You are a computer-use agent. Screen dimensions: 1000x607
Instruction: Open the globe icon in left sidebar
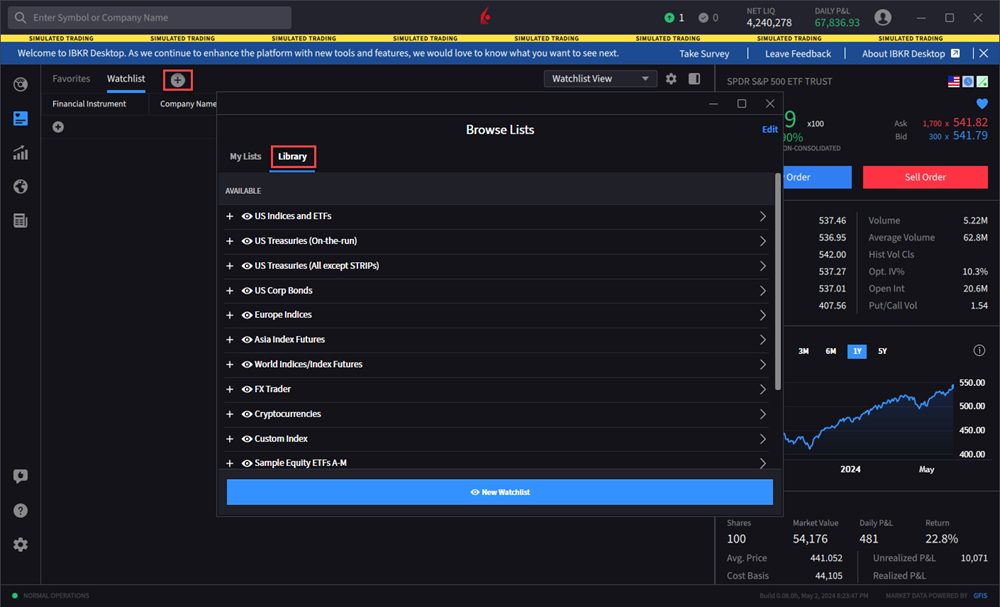[x=20, y=186]
